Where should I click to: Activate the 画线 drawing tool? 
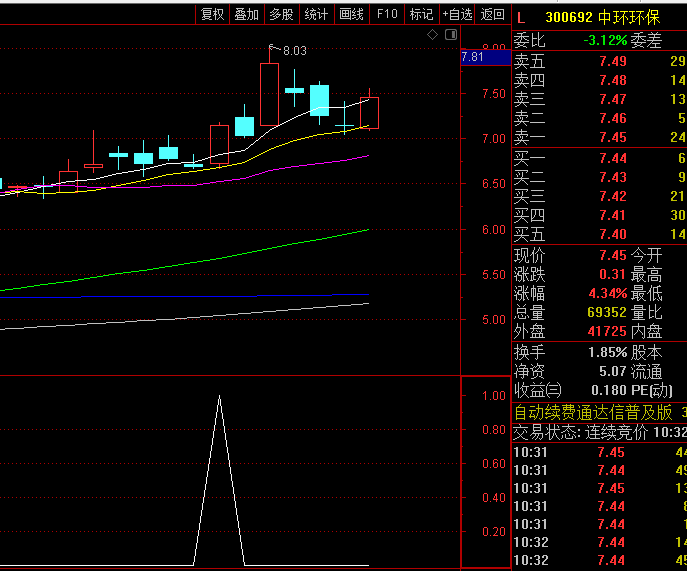pyautogui.click(x=351, y=14)
